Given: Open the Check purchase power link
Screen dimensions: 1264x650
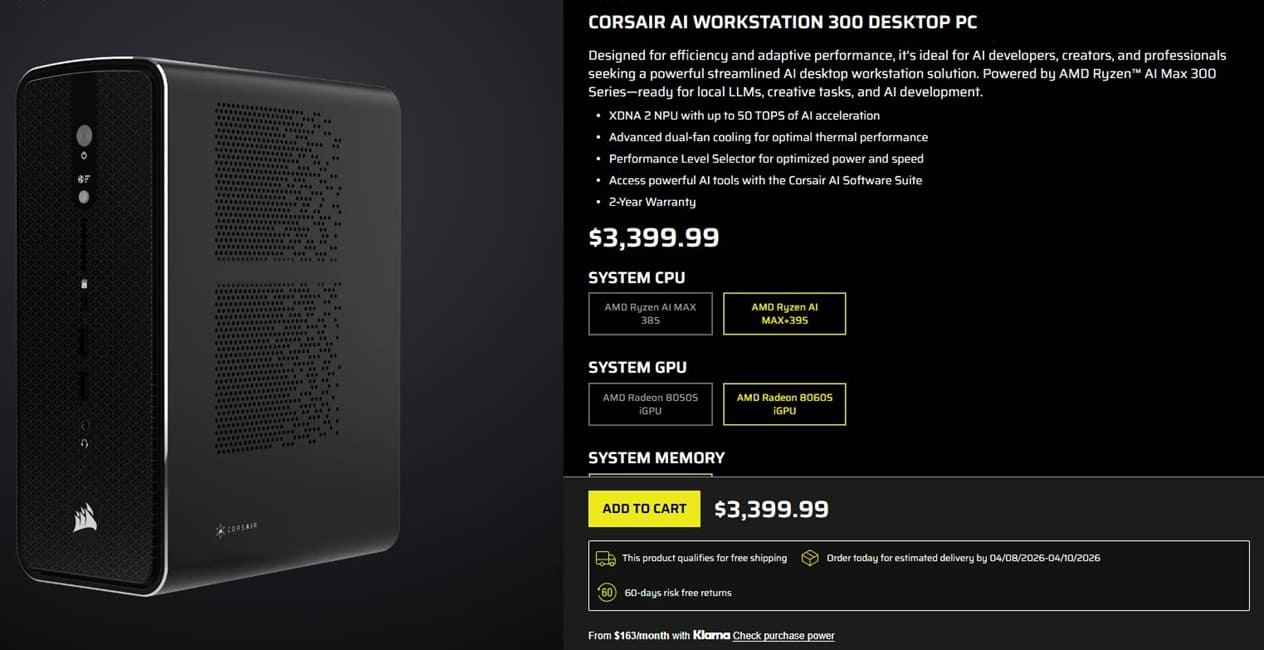Looking at the screenshot, I should pos(783,636).
